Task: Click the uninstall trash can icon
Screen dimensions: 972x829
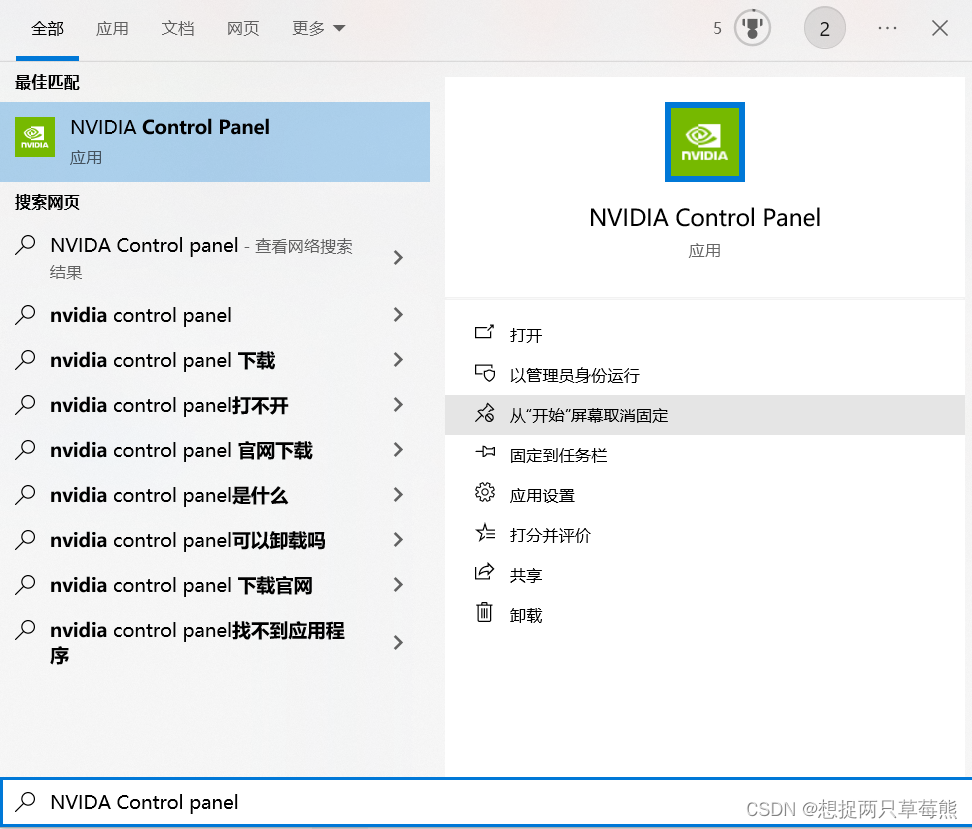Action: 484,612
